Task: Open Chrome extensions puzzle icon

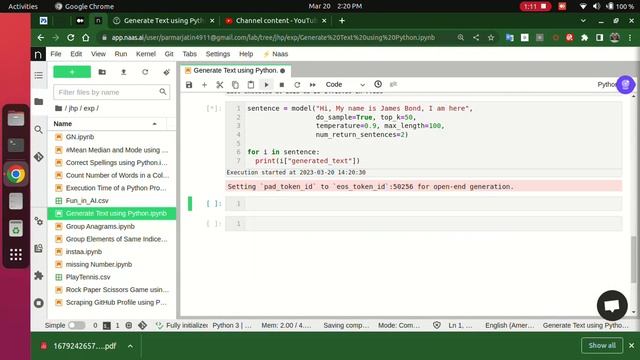Action: point(584,38)
